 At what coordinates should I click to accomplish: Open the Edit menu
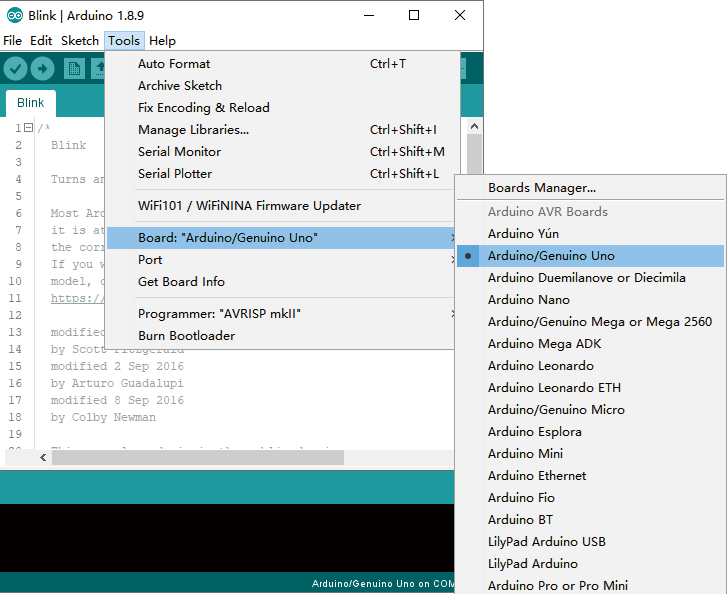click(41, 41)
